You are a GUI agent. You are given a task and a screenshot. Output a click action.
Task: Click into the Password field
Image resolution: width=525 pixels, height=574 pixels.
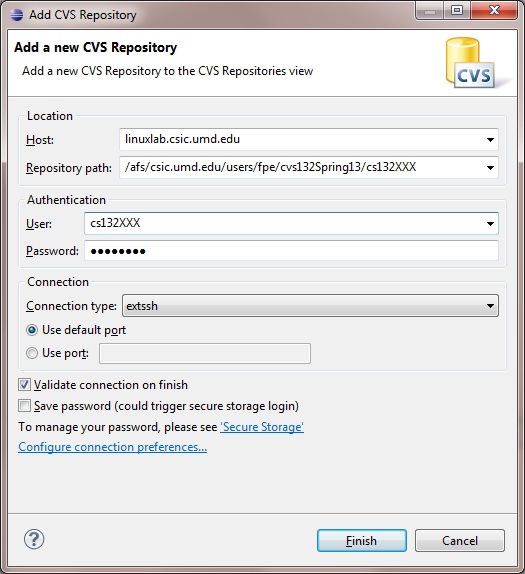[x=291, y=251]
